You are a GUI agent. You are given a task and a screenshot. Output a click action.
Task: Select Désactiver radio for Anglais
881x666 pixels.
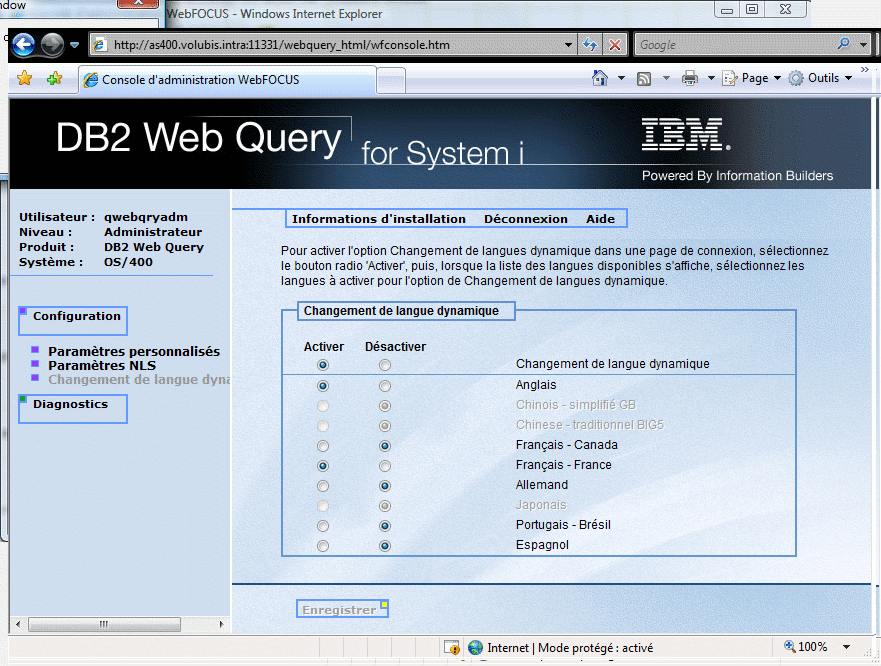384,386
